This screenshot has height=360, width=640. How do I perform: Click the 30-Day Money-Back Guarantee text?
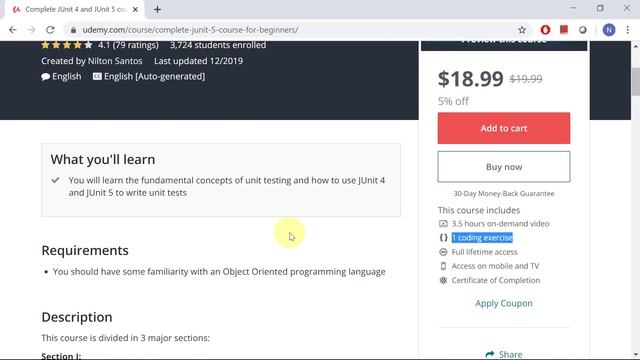pyautogui.click(x=504, y=193)
